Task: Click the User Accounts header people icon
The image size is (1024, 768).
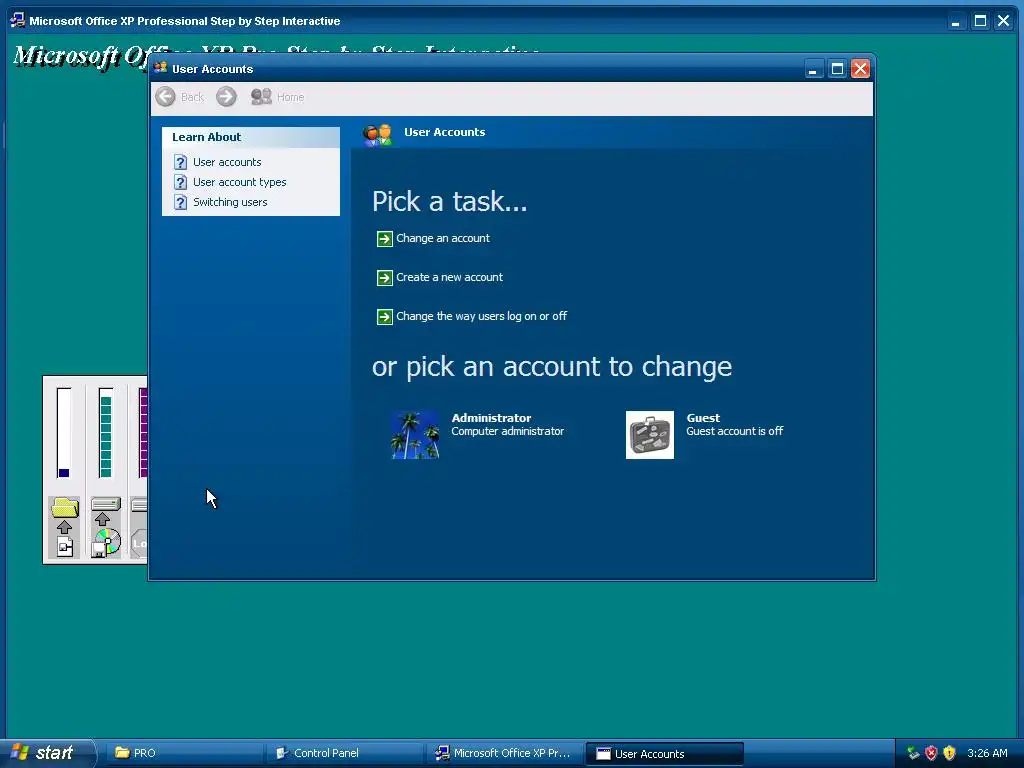Action: [377, 134]
